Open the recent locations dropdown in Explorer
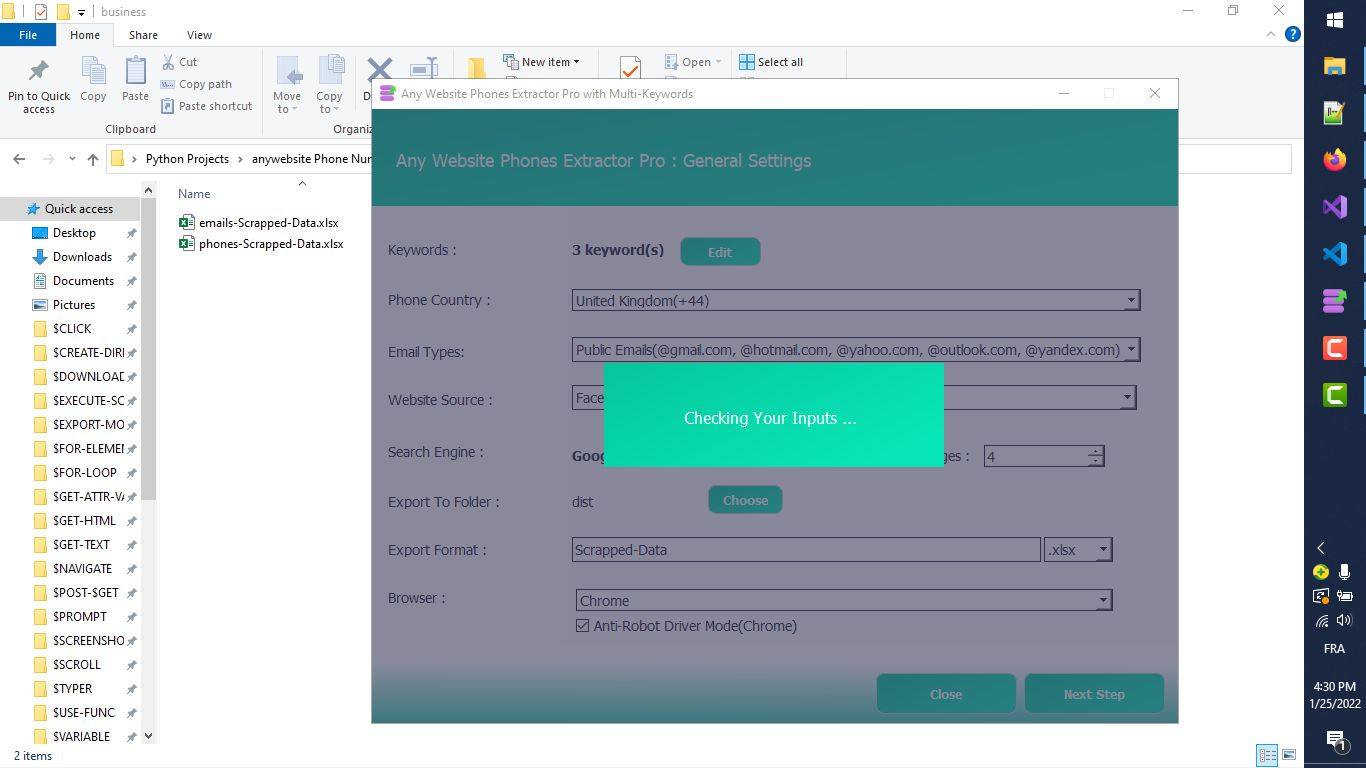The image size is (1366, 768). (72, 159)
